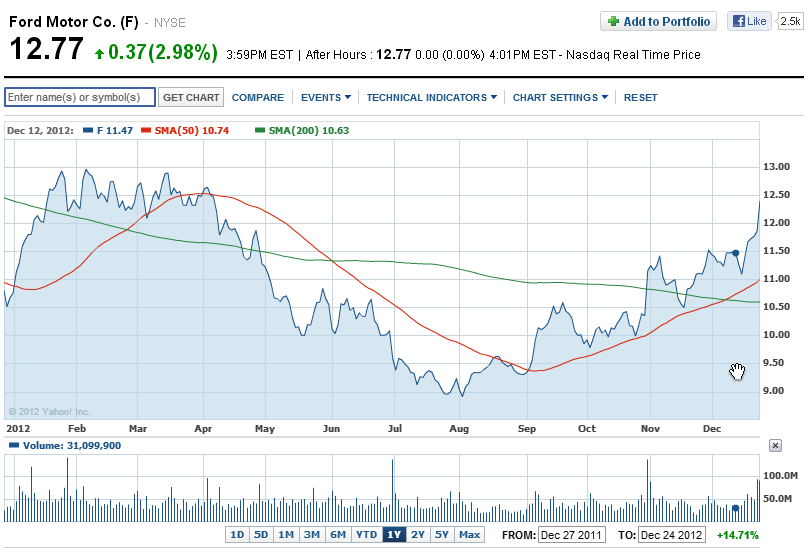Select the 6M time range tab

point(338,535)
